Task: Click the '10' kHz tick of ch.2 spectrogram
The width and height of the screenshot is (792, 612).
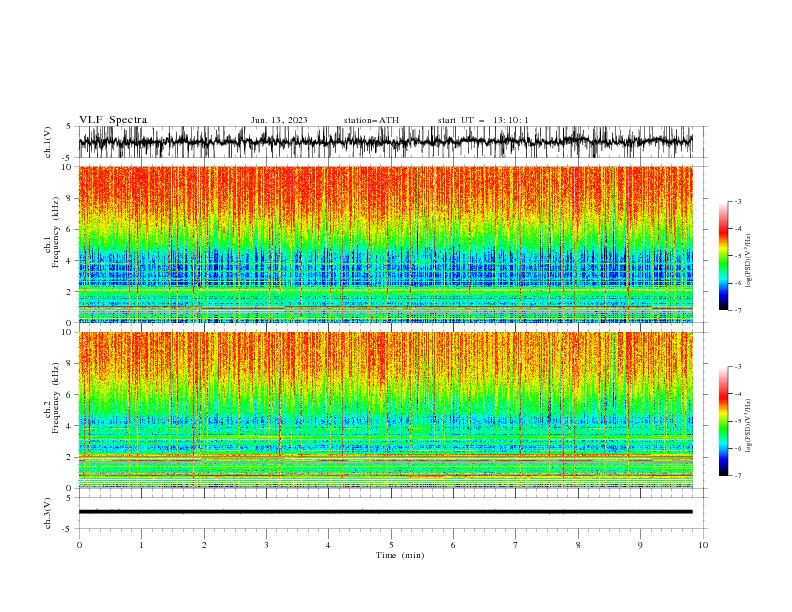Action: tap(67, 332)
